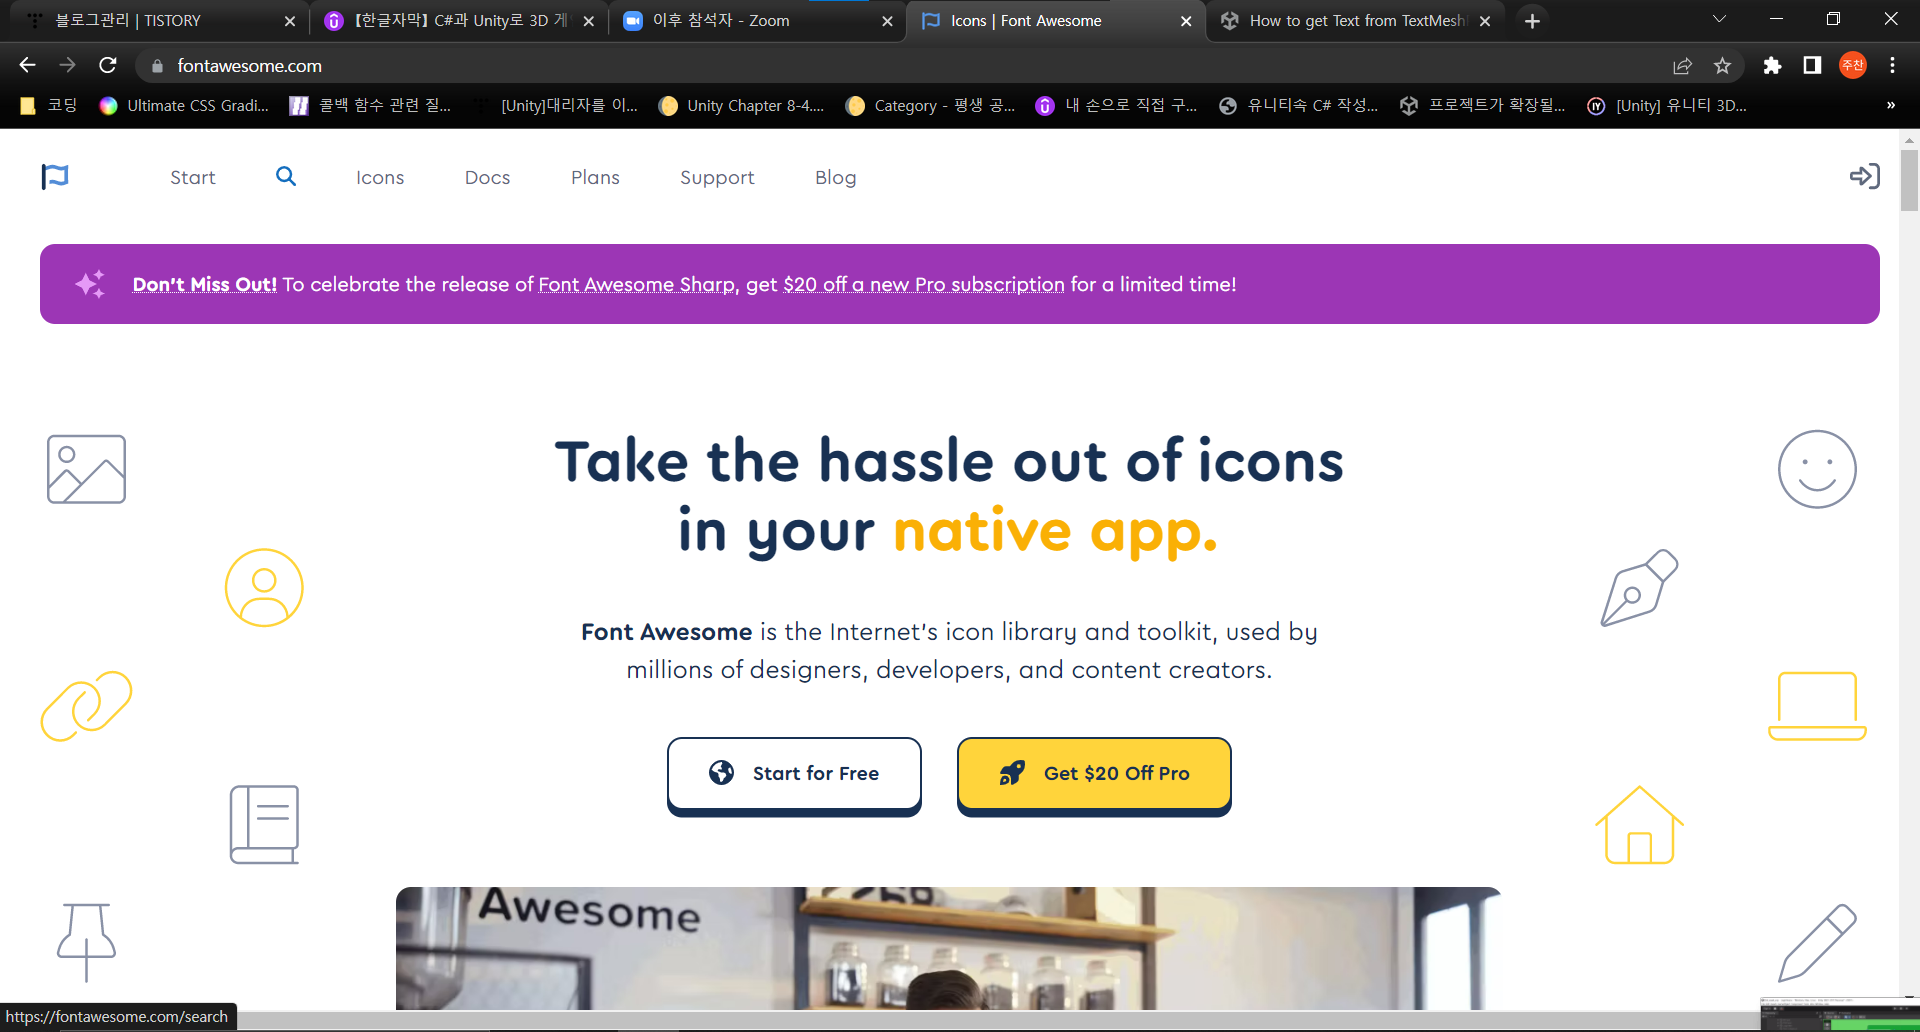Open the Icons menu item
The width and height of the screenshot is (1920, 1032).
pos(380,177)
